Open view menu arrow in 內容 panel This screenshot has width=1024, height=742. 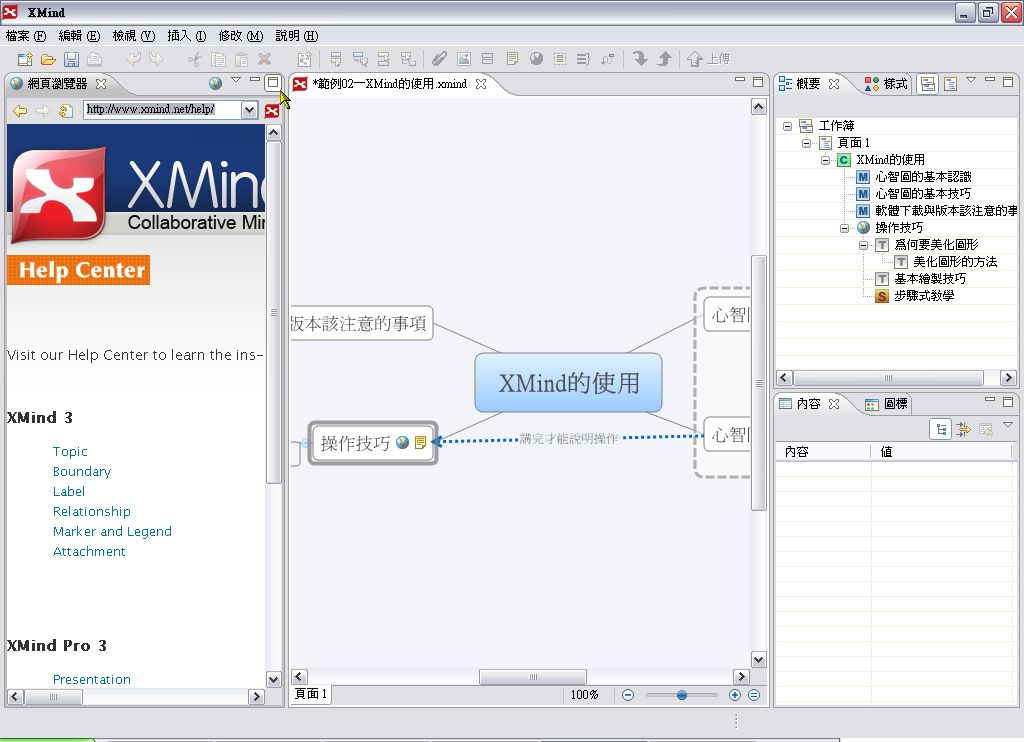1008,425
